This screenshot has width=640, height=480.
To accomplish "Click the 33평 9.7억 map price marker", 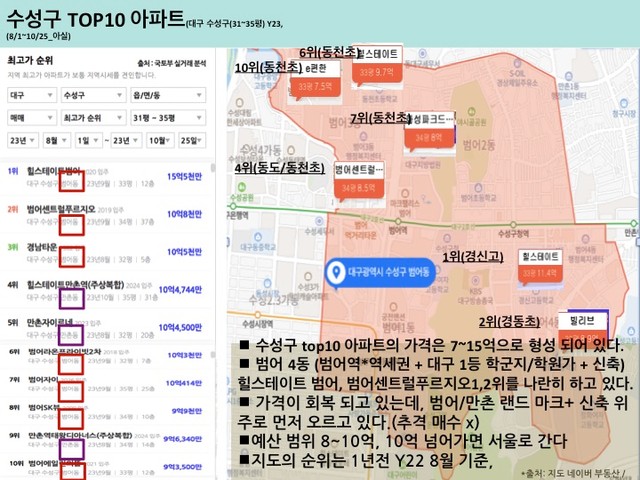I will tap(377, 73).
